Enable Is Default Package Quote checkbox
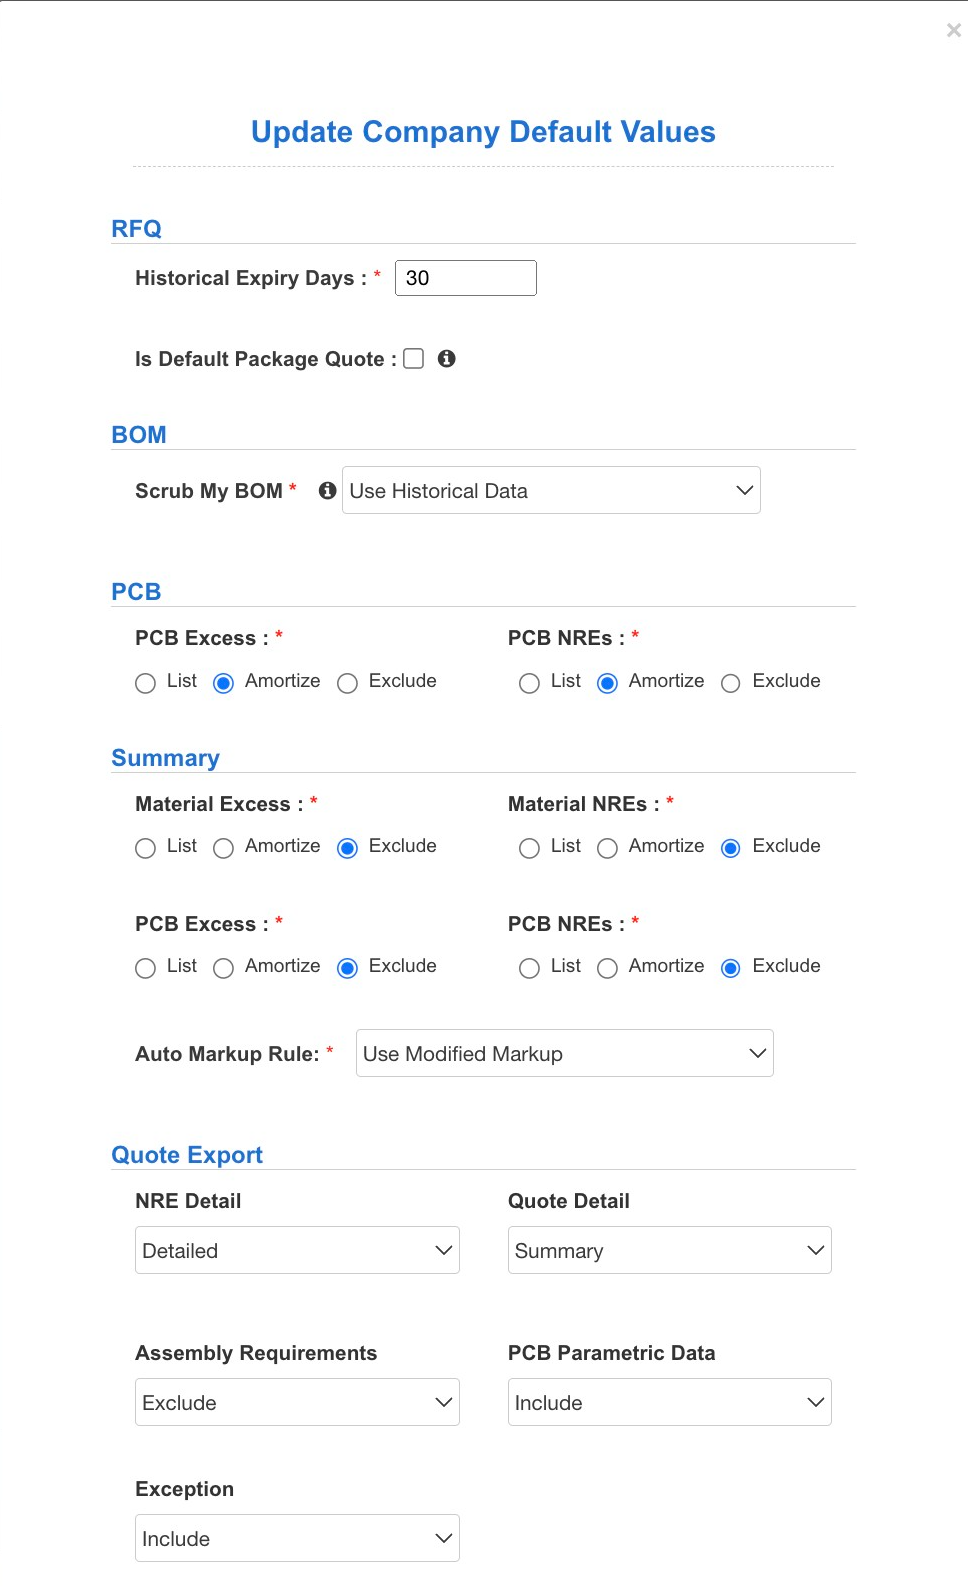This screenshot has width=968, height=1586. 414,358
